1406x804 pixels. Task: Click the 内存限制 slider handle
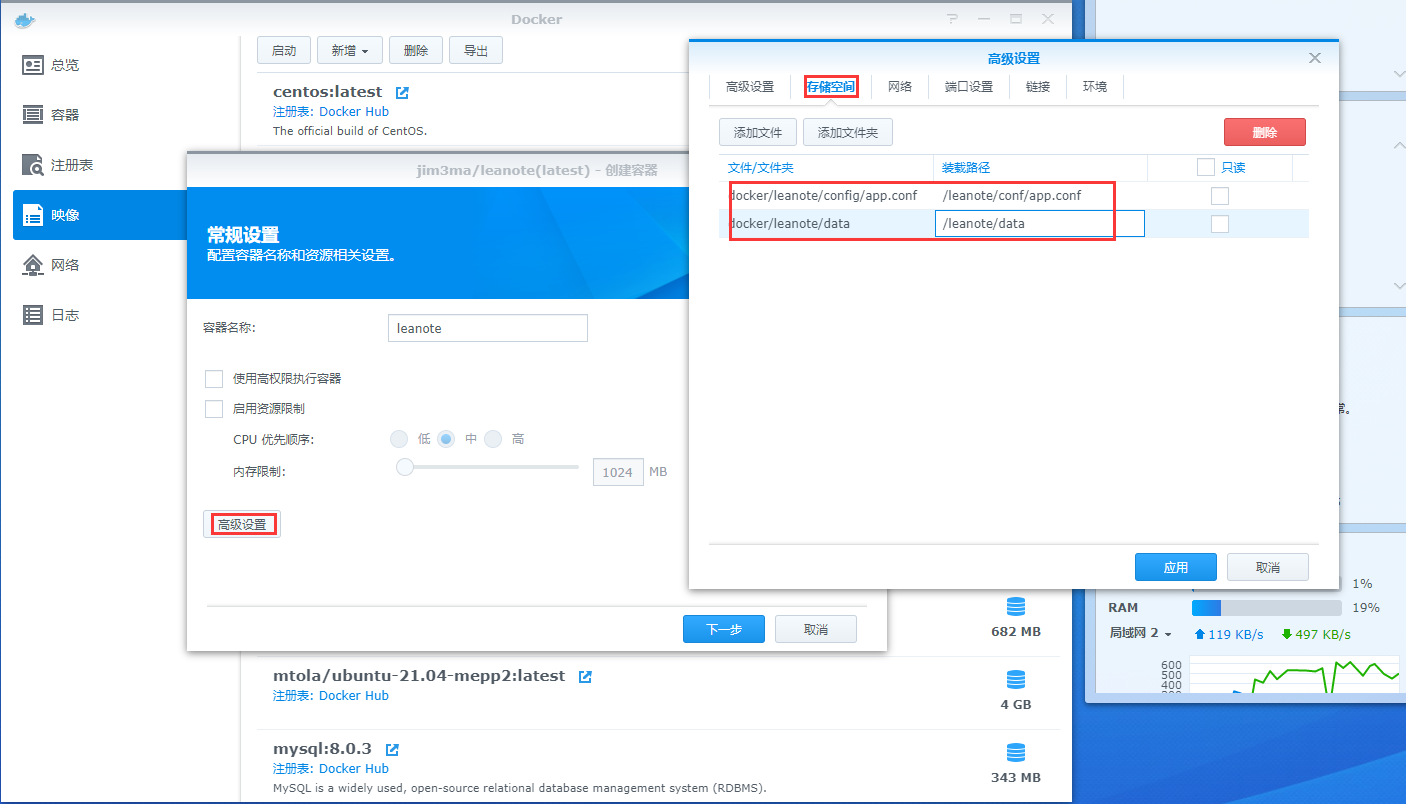click(405, 466)
